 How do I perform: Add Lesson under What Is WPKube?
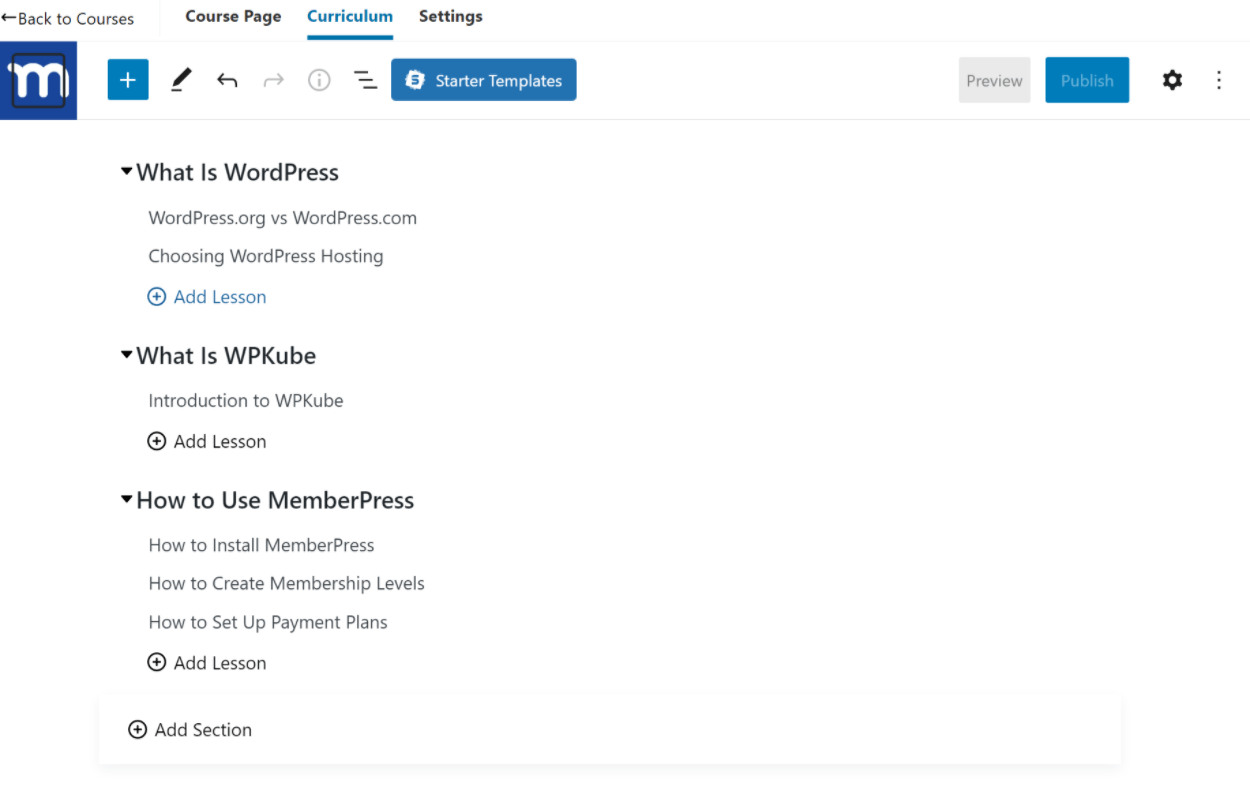(x=207, y=442)
